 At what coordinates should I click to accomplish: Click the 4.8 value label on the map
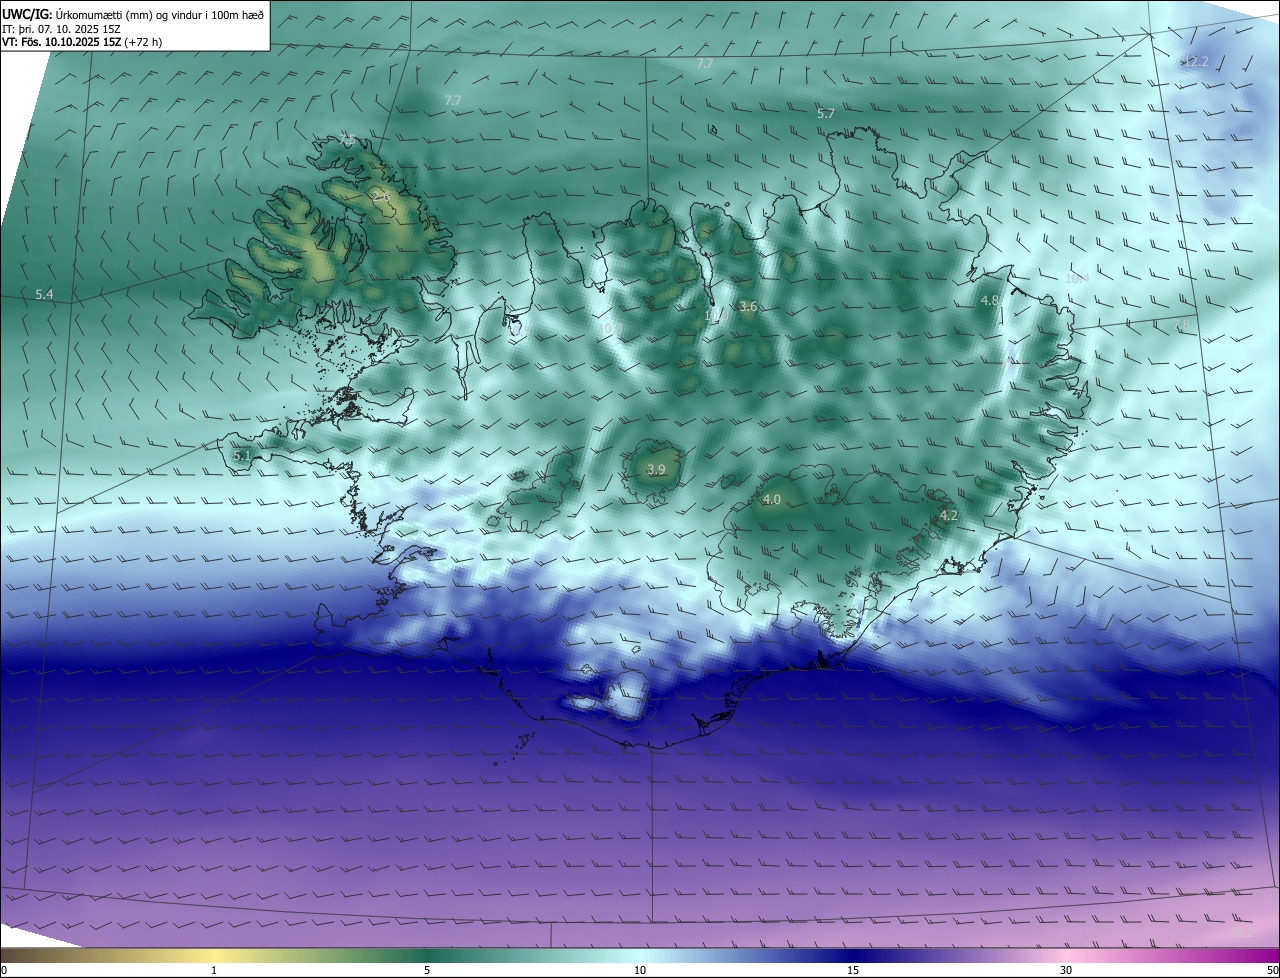(x=990, y=300)
